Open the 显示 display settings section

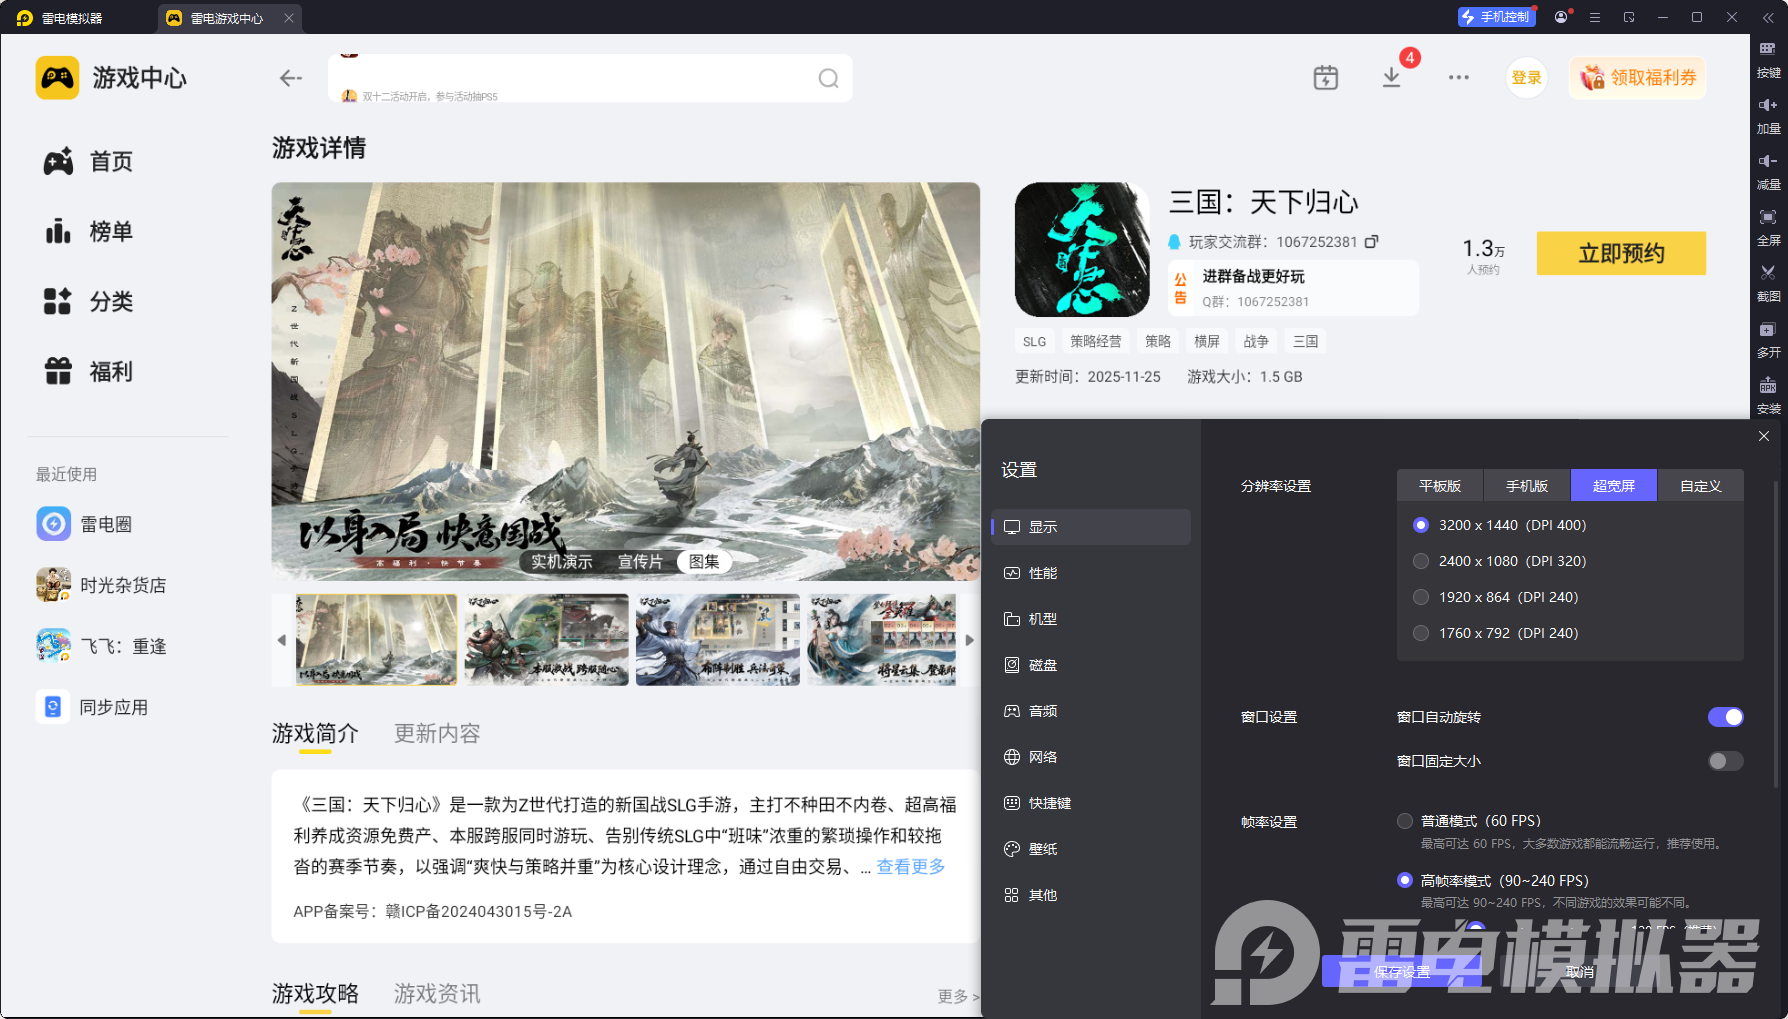pos(1091,527)
